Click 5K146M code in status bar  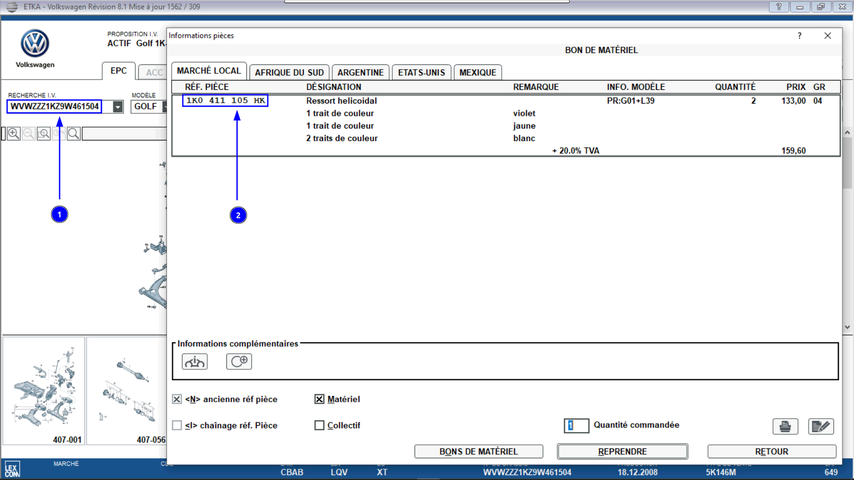click(721, 472)
